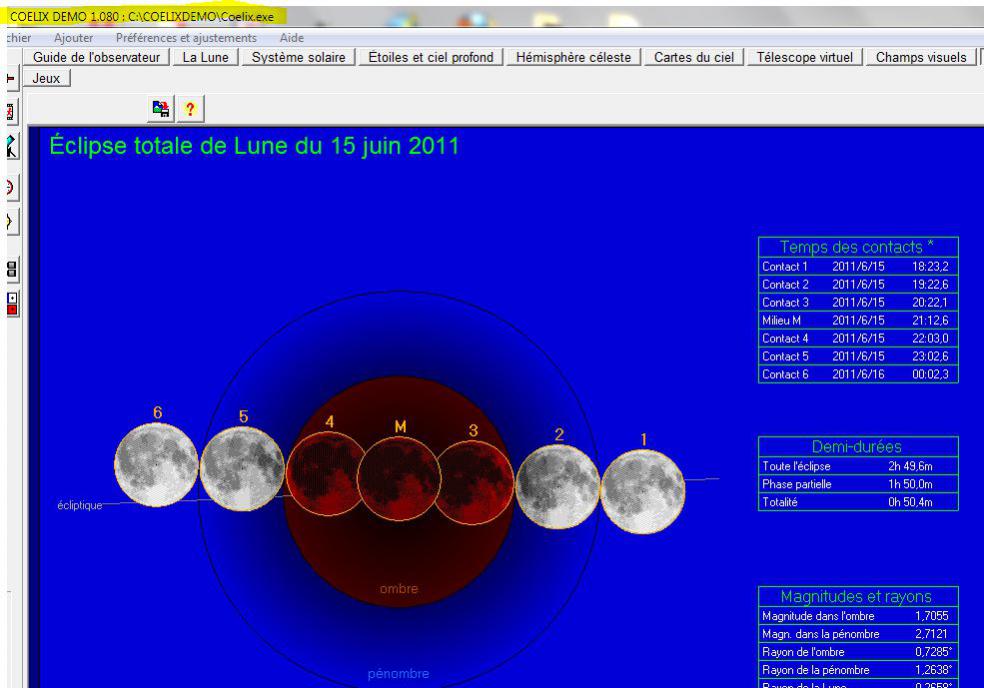Switch to La Lune section

point(205,57)
